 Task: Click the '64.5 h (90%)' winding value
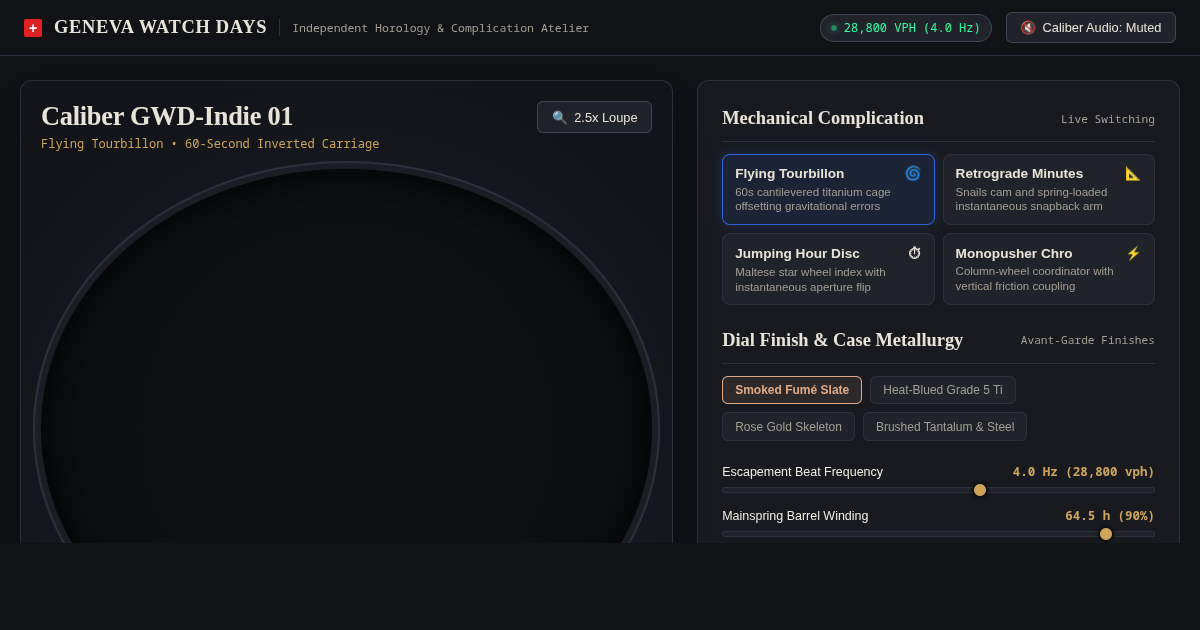[1110, 516]
